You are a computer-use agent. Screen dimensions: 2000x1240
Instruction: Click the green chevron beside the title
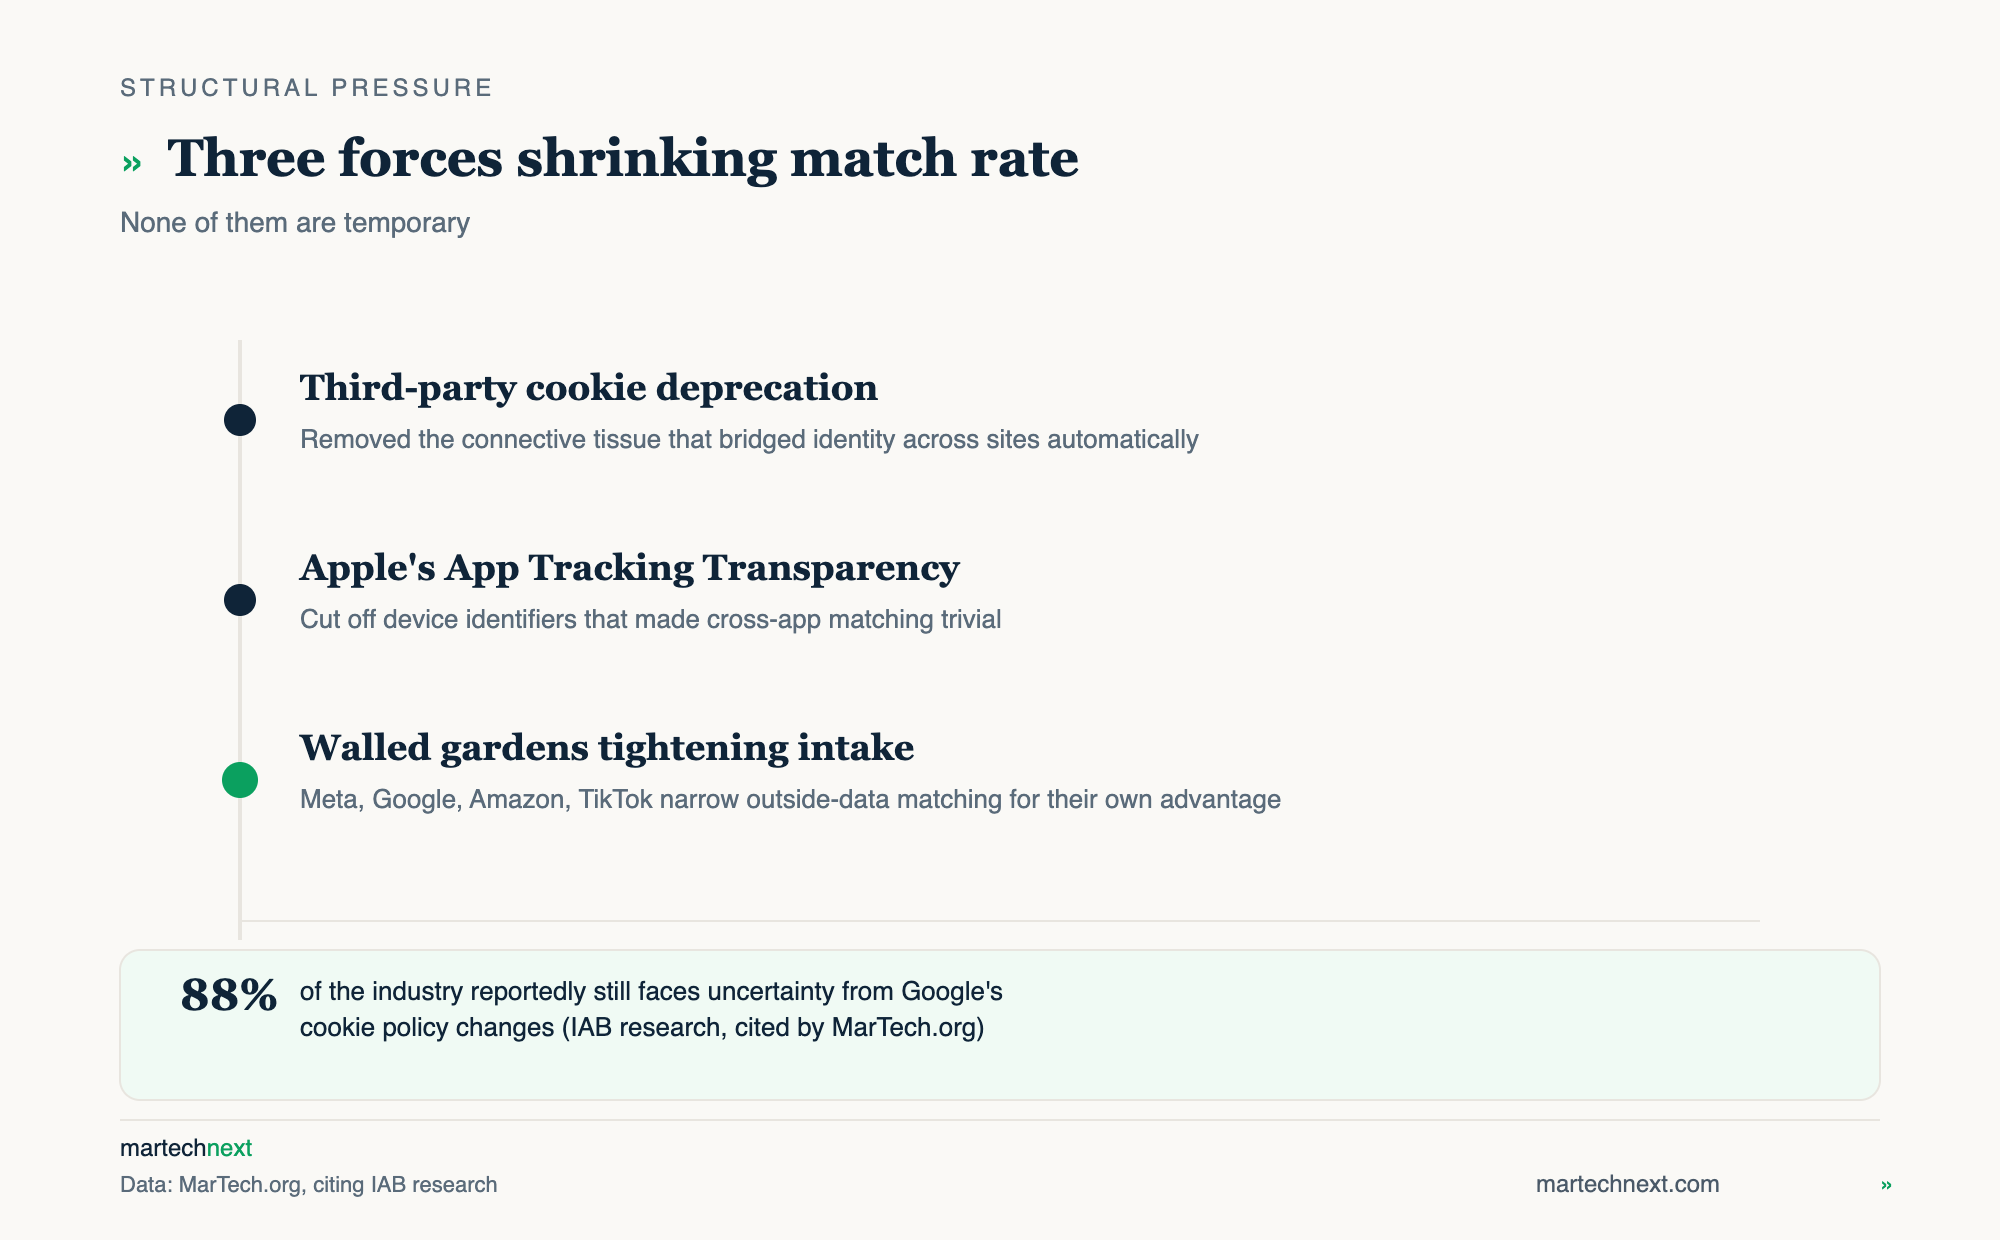(x=131, y=164)
